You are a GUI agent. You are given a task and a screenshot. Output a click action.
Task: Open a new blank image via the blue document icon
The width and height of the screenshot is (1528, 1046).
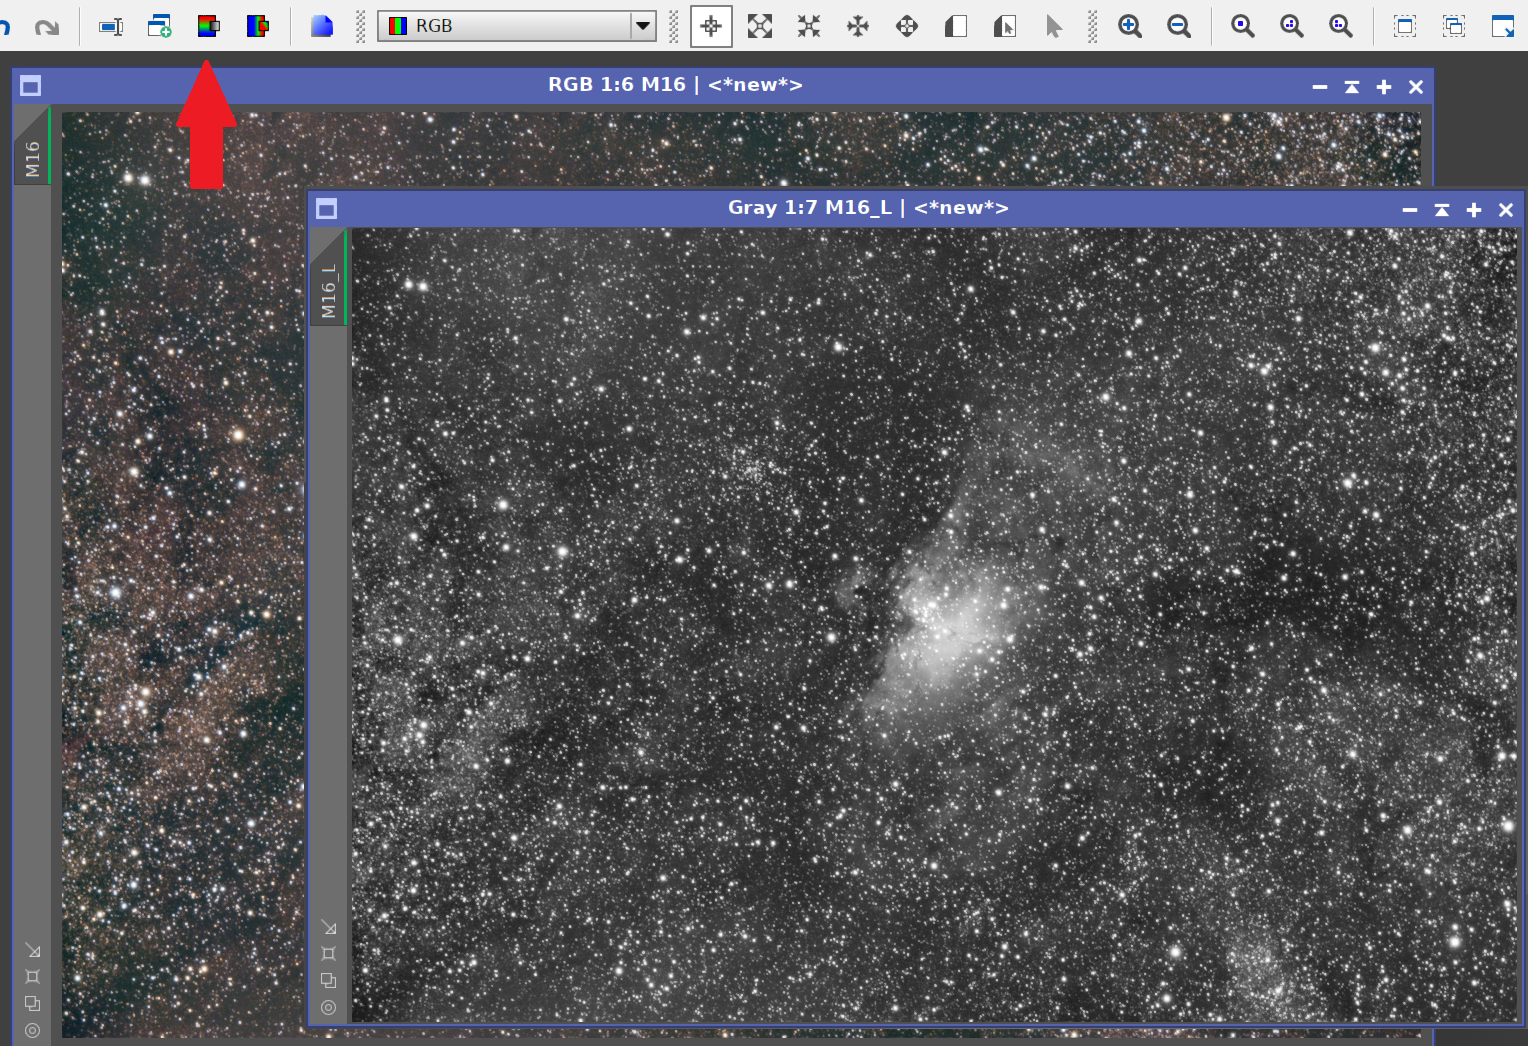322,26
